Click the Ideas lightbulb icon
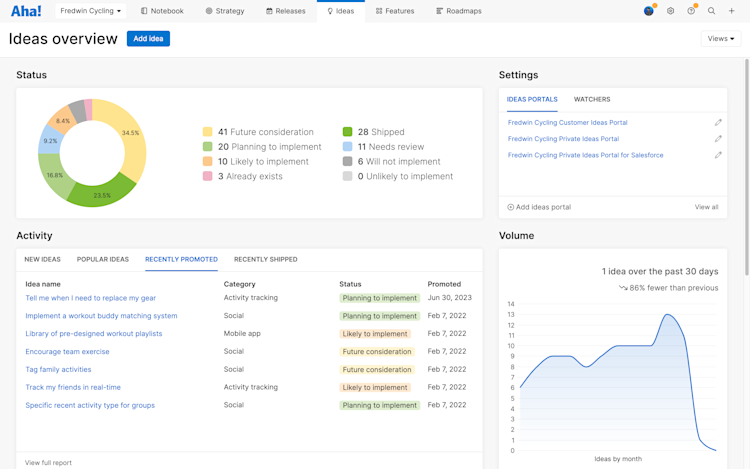The height and width of the screenshot is (469, 750). click(330, 11)
